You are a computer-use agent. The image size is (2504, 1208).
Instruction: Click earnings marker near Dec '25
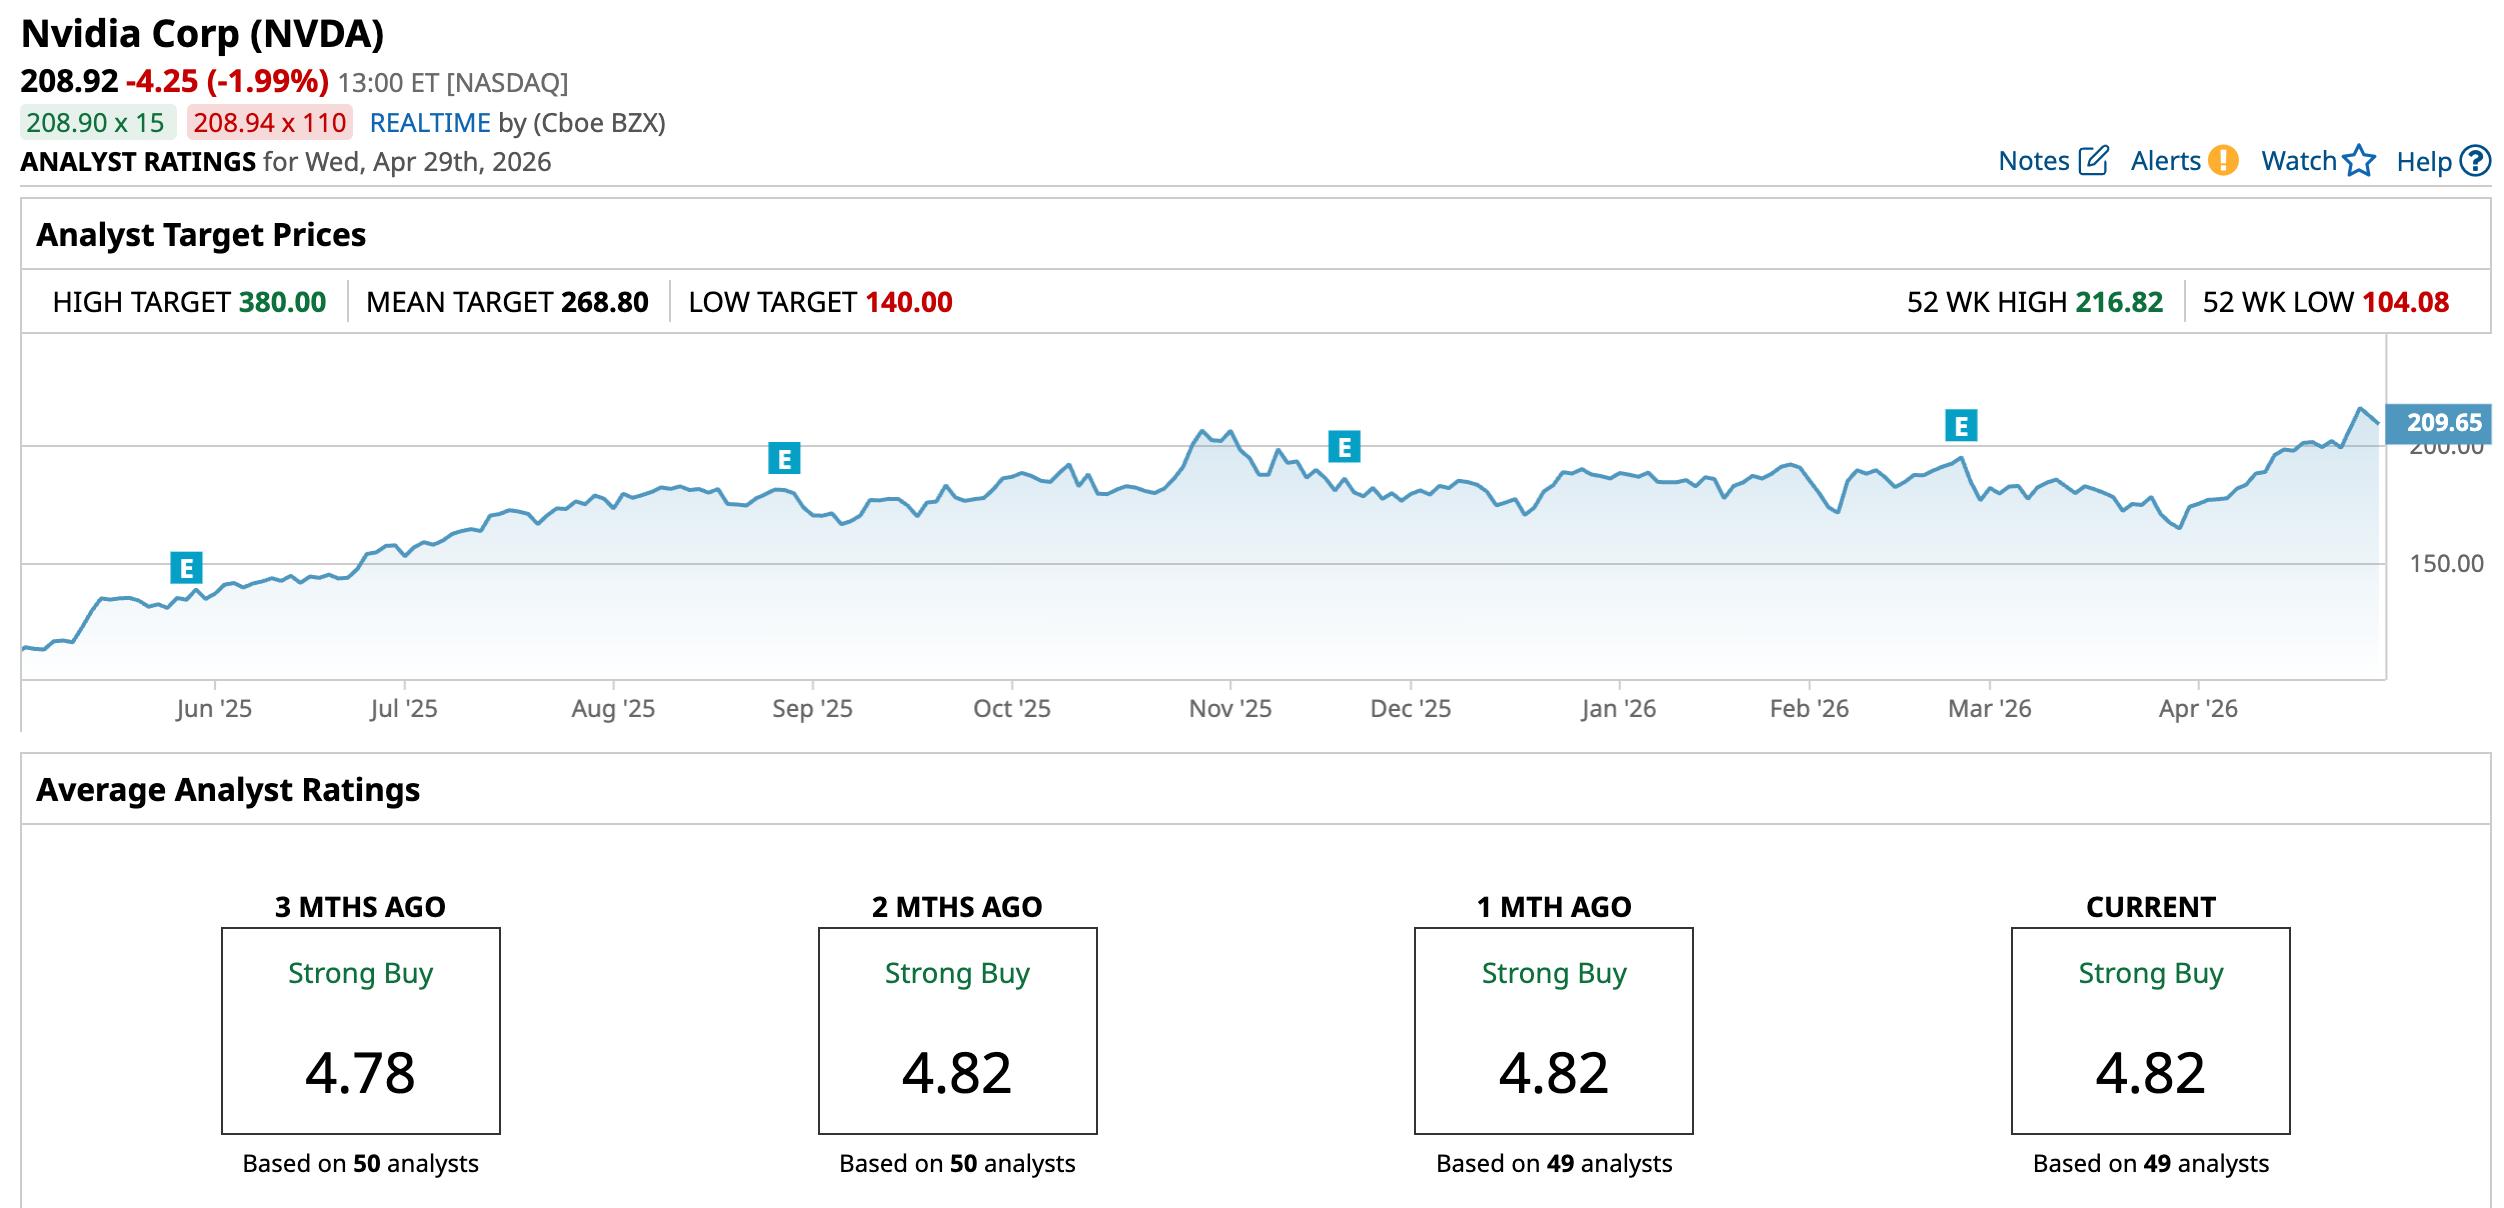(x=1344, y=447)
